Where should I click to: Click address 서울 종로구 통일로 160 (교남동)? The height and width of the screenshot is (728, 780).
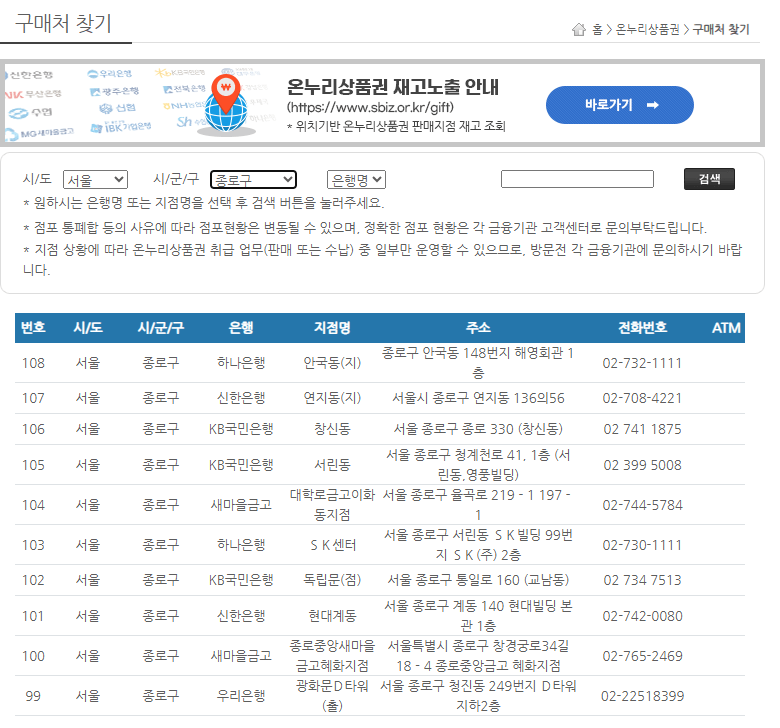pos(478,580)
